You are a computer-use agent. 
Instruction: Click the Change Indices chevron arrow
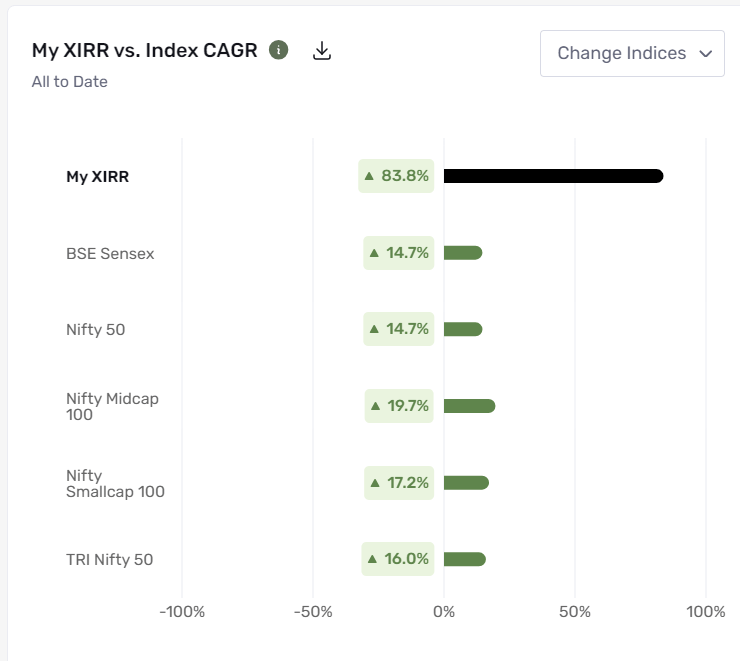[x=706, y=54]
